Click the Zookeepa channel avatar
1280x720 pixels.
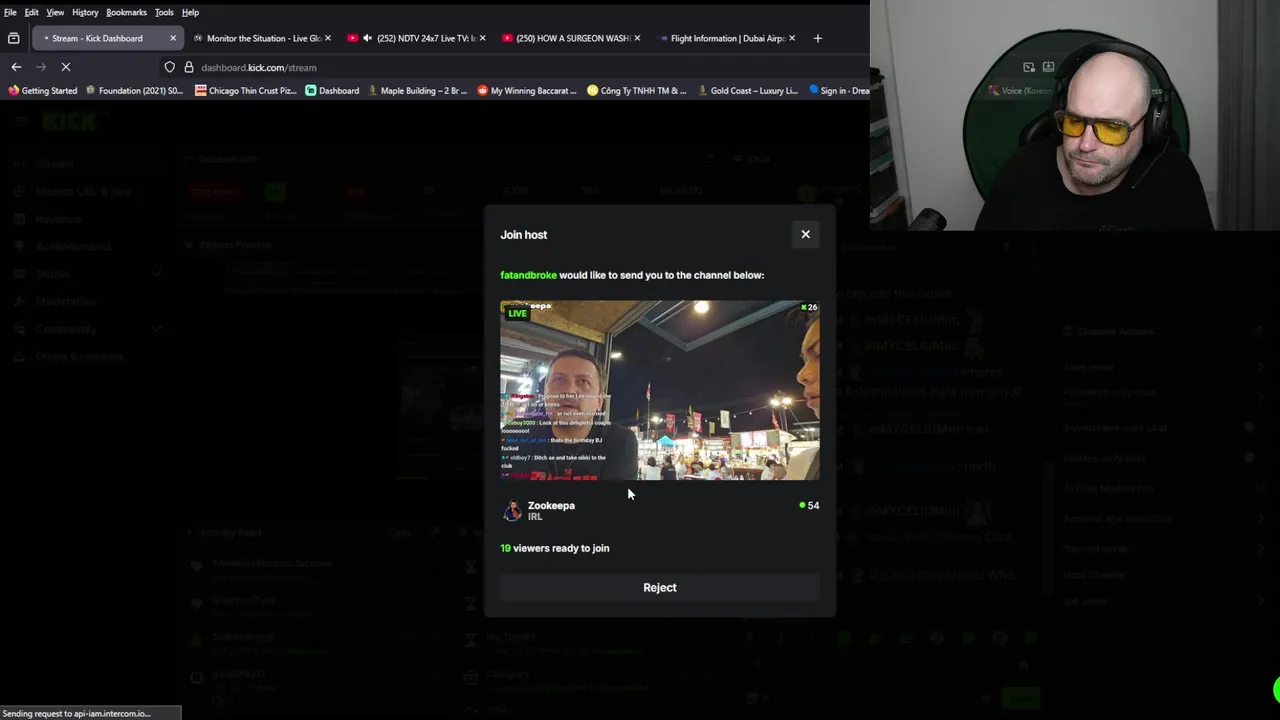point(512,511)
